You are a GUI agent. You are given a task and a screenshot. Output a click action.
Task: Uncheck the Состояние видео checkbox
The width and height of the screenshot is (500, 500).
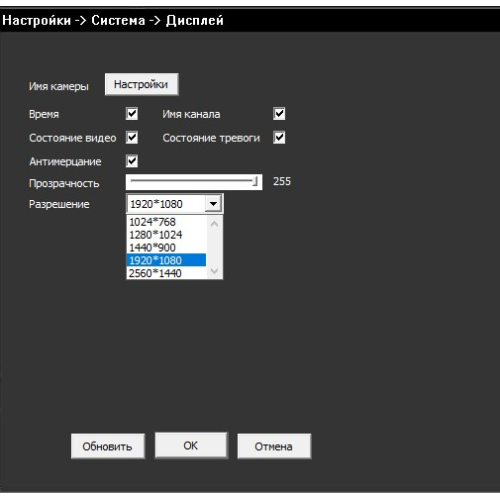coord(132,137)
